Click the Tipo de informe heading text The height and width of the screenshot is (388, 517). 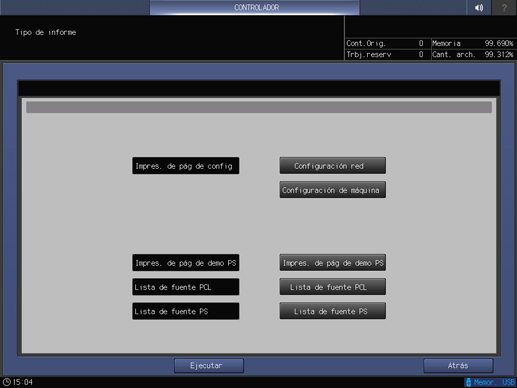[46, 32]
